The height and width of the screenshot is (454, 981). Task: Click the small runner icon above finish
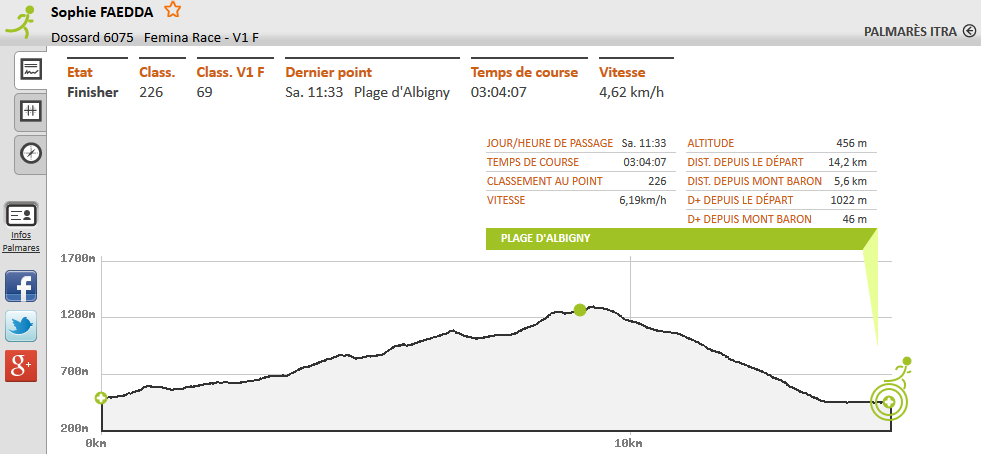click(905, 364)
